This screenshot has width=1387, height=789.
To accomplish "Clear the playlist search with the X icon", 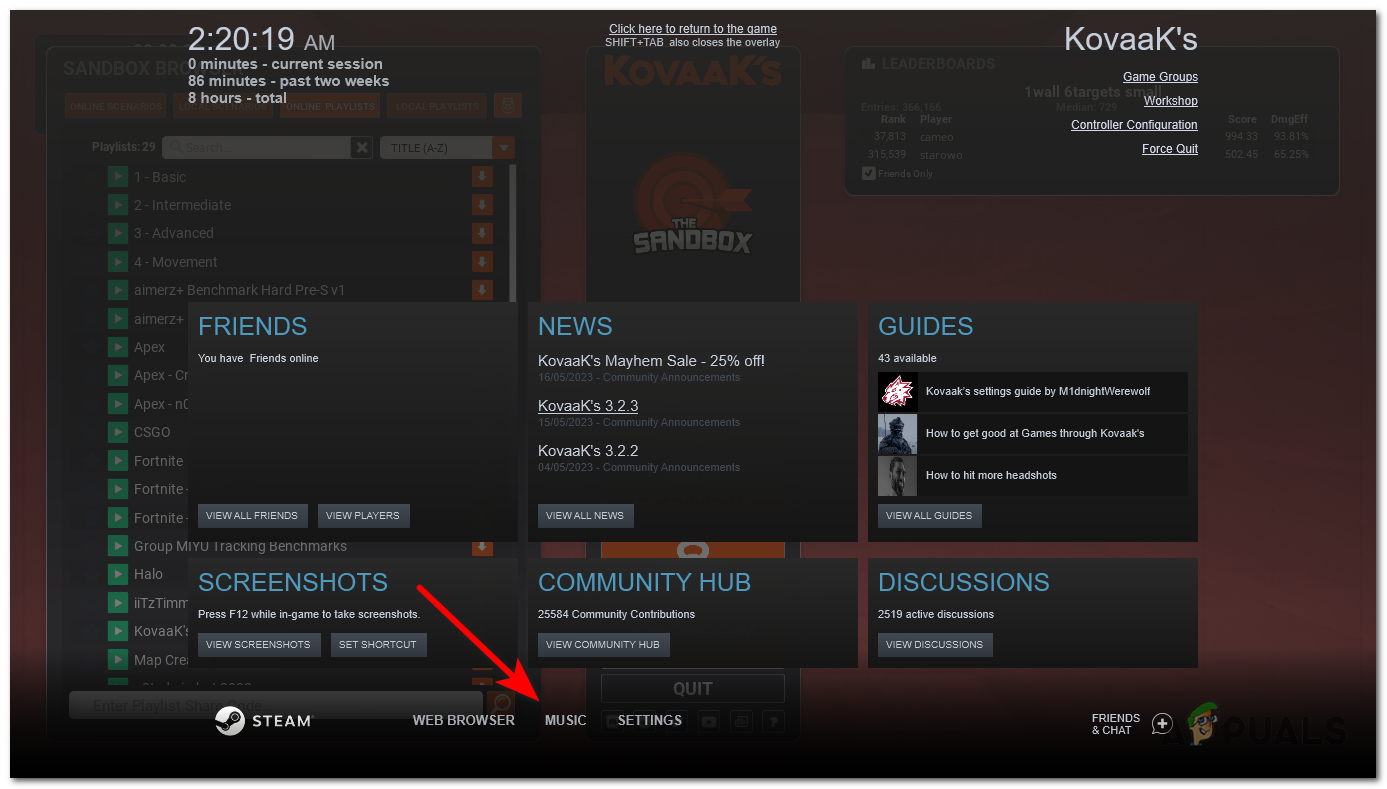I will click(361, 146).
